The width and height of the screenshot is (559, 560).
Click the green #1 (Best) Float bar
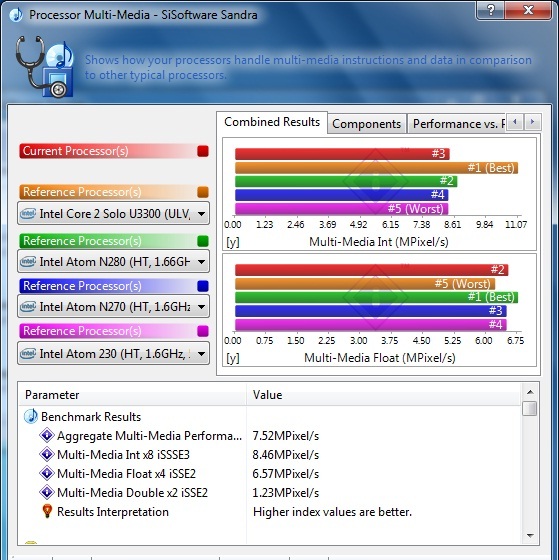pos(376,297)
